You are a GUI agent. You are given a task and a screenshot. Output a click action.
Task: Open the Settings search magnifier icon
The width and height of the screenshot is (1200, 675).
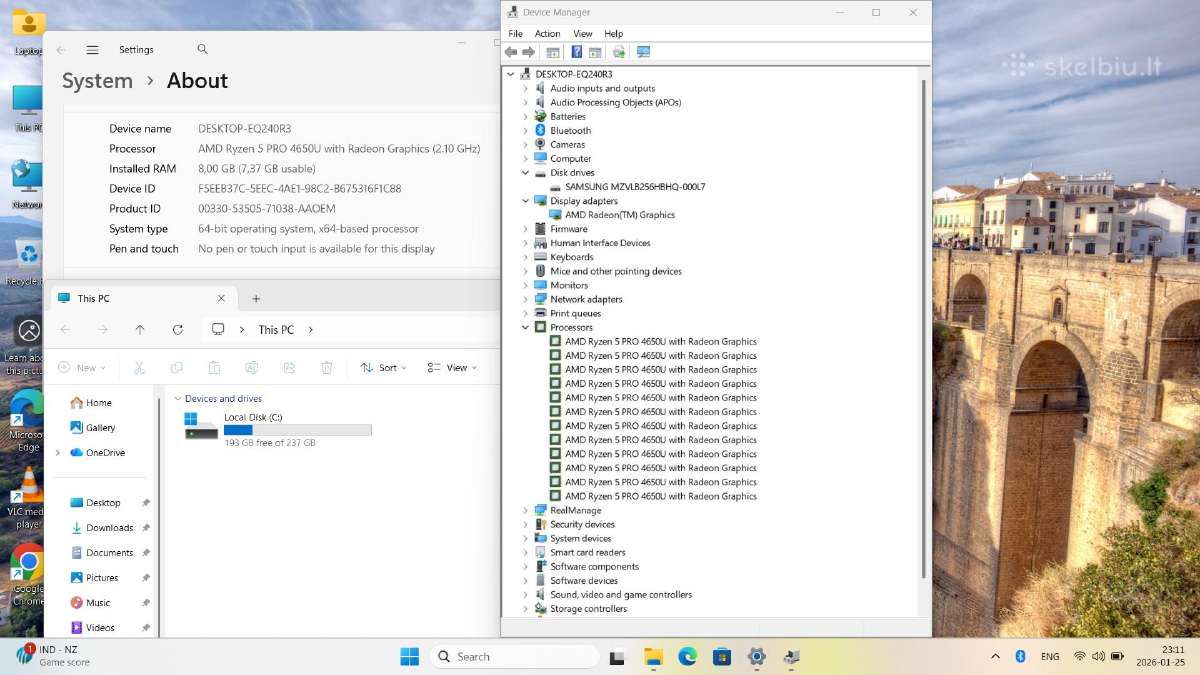coord(202,49)
